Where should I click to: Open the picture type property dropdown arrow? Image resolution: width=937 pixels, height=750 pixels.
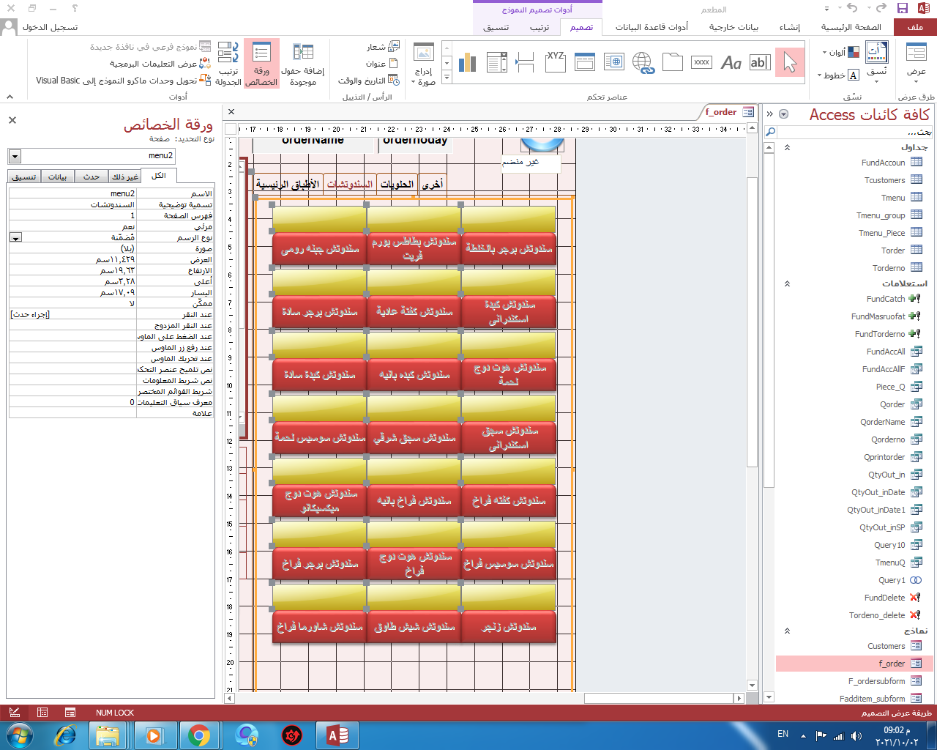click(x=15, y=237)
